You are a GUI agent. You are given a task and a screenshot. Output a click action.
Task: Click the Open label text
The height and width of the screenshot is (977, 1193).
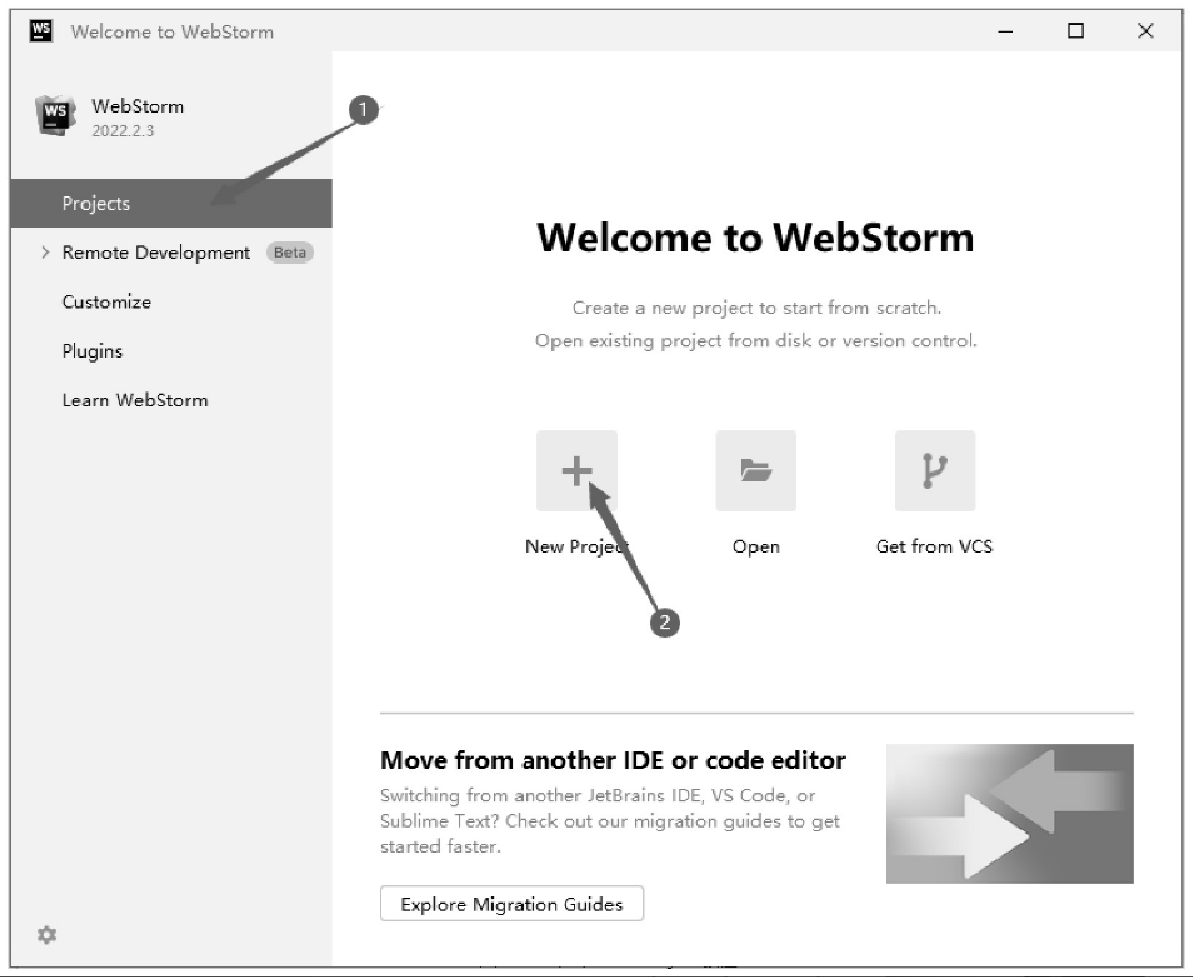(x=756, y=546)
